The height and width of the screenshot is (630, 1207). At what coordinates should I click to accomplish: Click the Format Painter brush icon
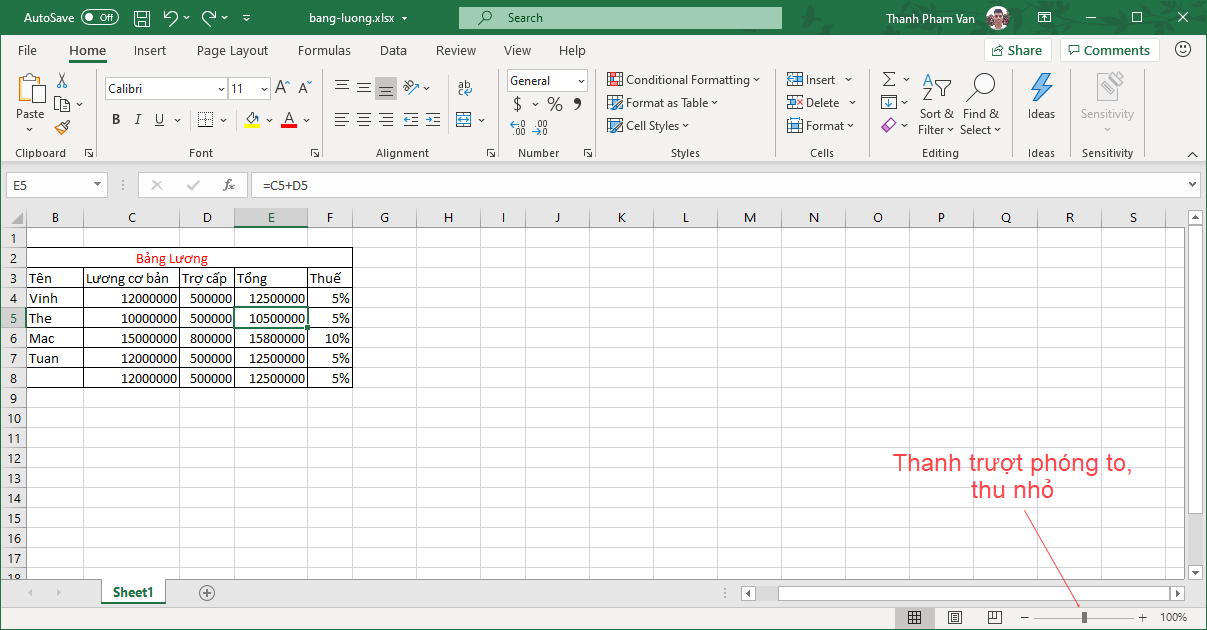click(x=62, y=127)
